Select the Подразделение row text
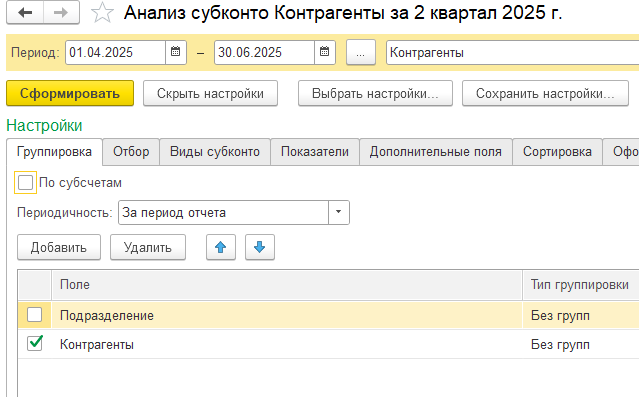 107,315
